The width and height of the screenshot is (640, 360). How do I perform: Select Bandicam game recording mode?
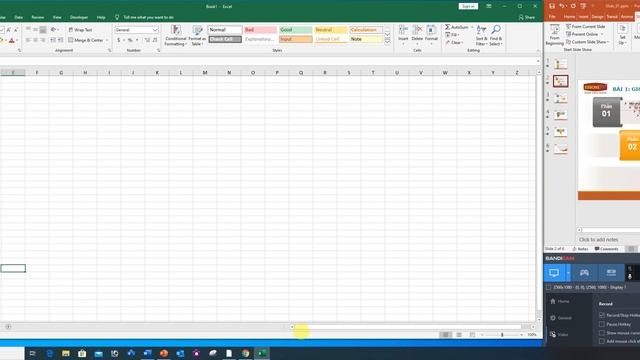[584, 273]
